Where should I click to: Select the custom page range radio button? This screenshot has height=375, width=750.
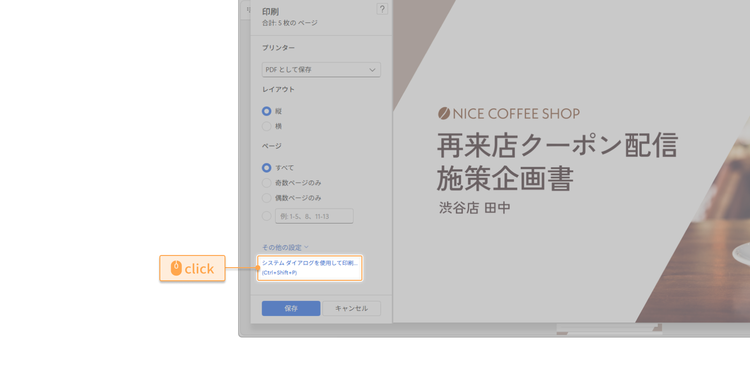click(x=266, y=216)
